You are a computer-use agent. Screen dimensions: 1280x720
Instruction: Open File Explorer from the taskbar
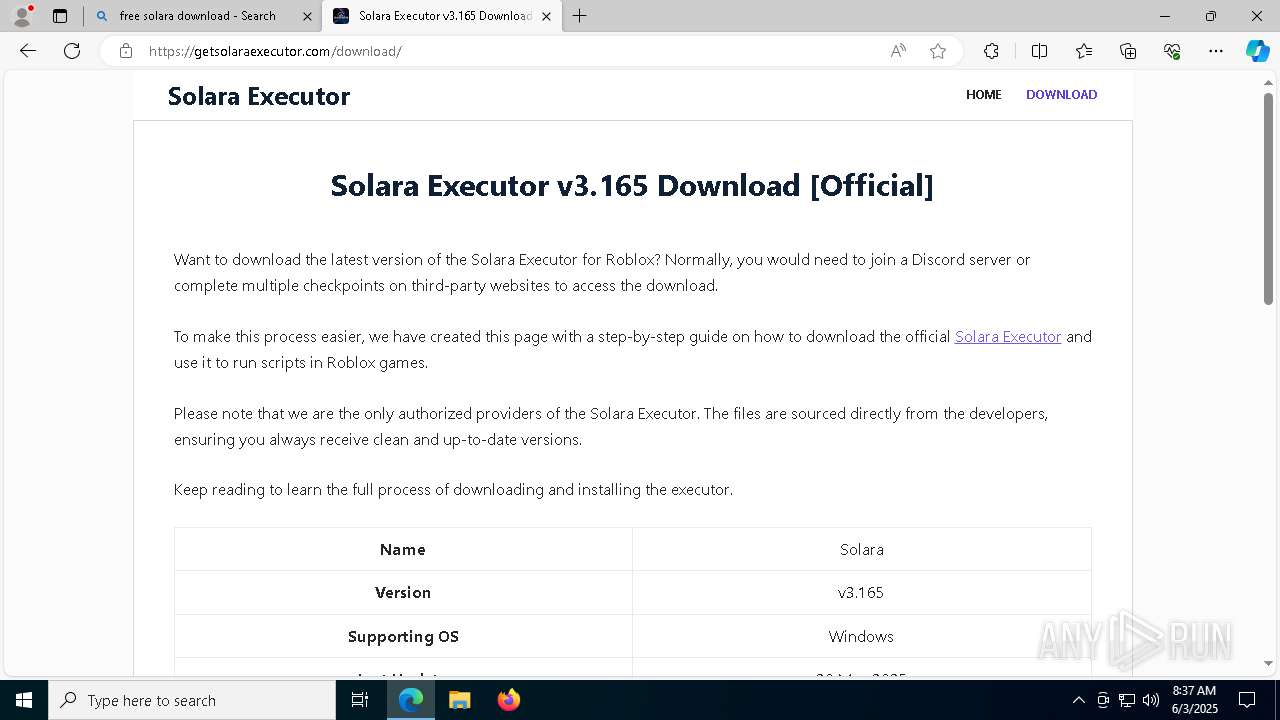click(460, 700)
